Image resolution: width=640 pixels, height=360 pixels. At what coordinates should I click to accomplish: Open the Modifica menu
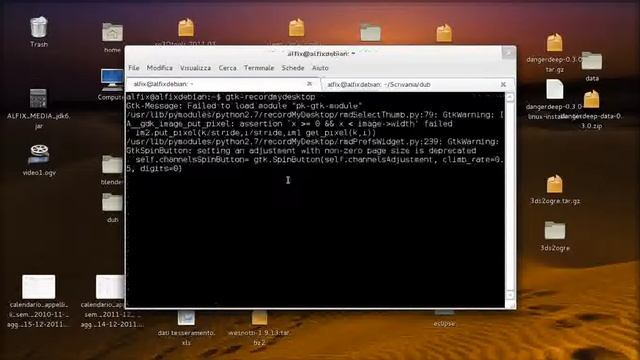point(160,68)
